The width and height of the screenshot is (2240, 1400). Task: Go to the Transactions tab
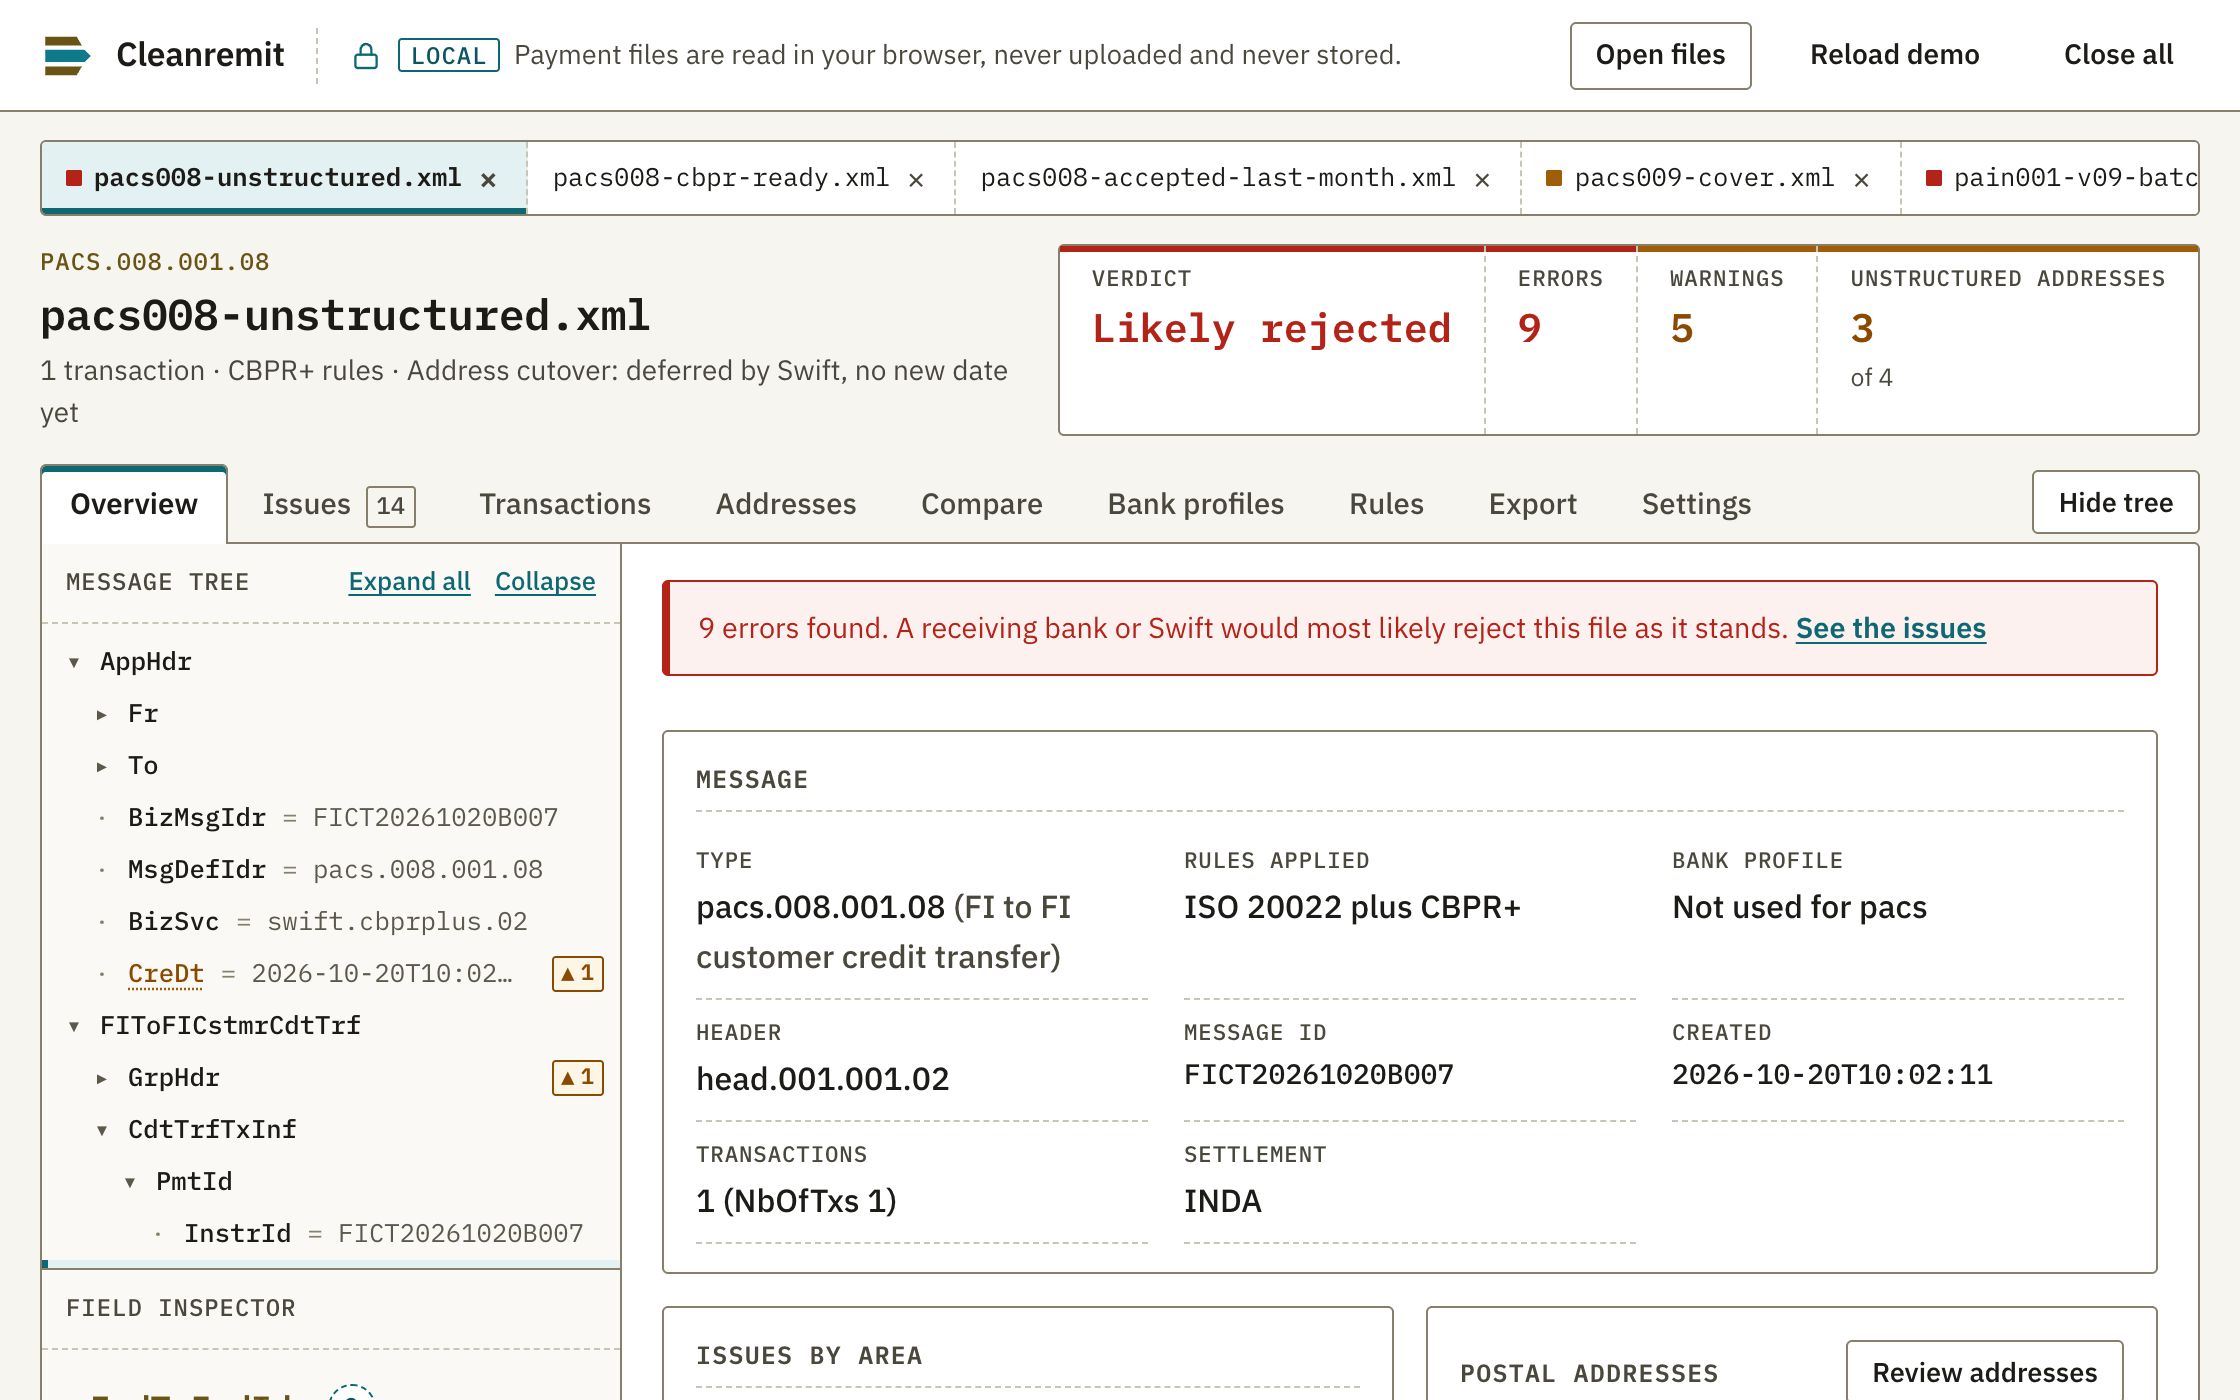click(565, 505)
